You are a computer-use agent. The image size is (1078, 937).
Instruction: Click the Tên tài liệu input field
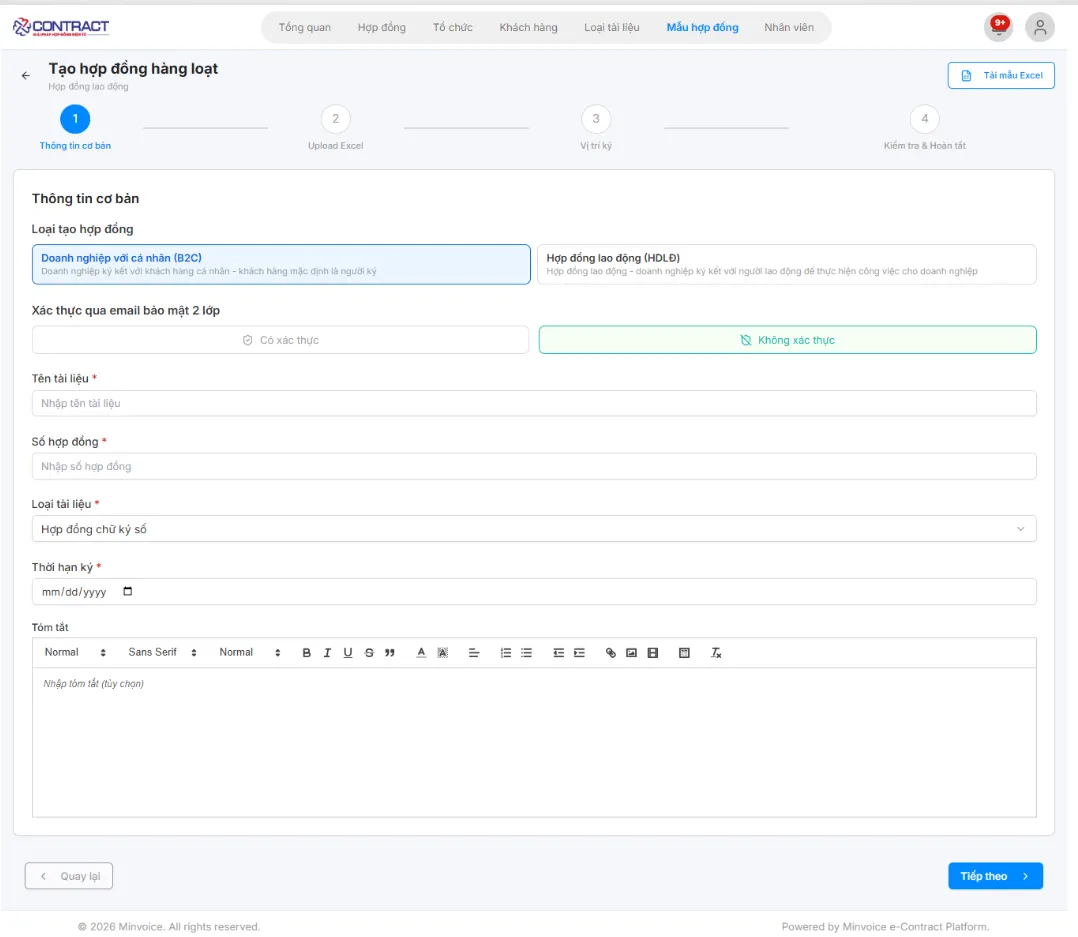533,403
